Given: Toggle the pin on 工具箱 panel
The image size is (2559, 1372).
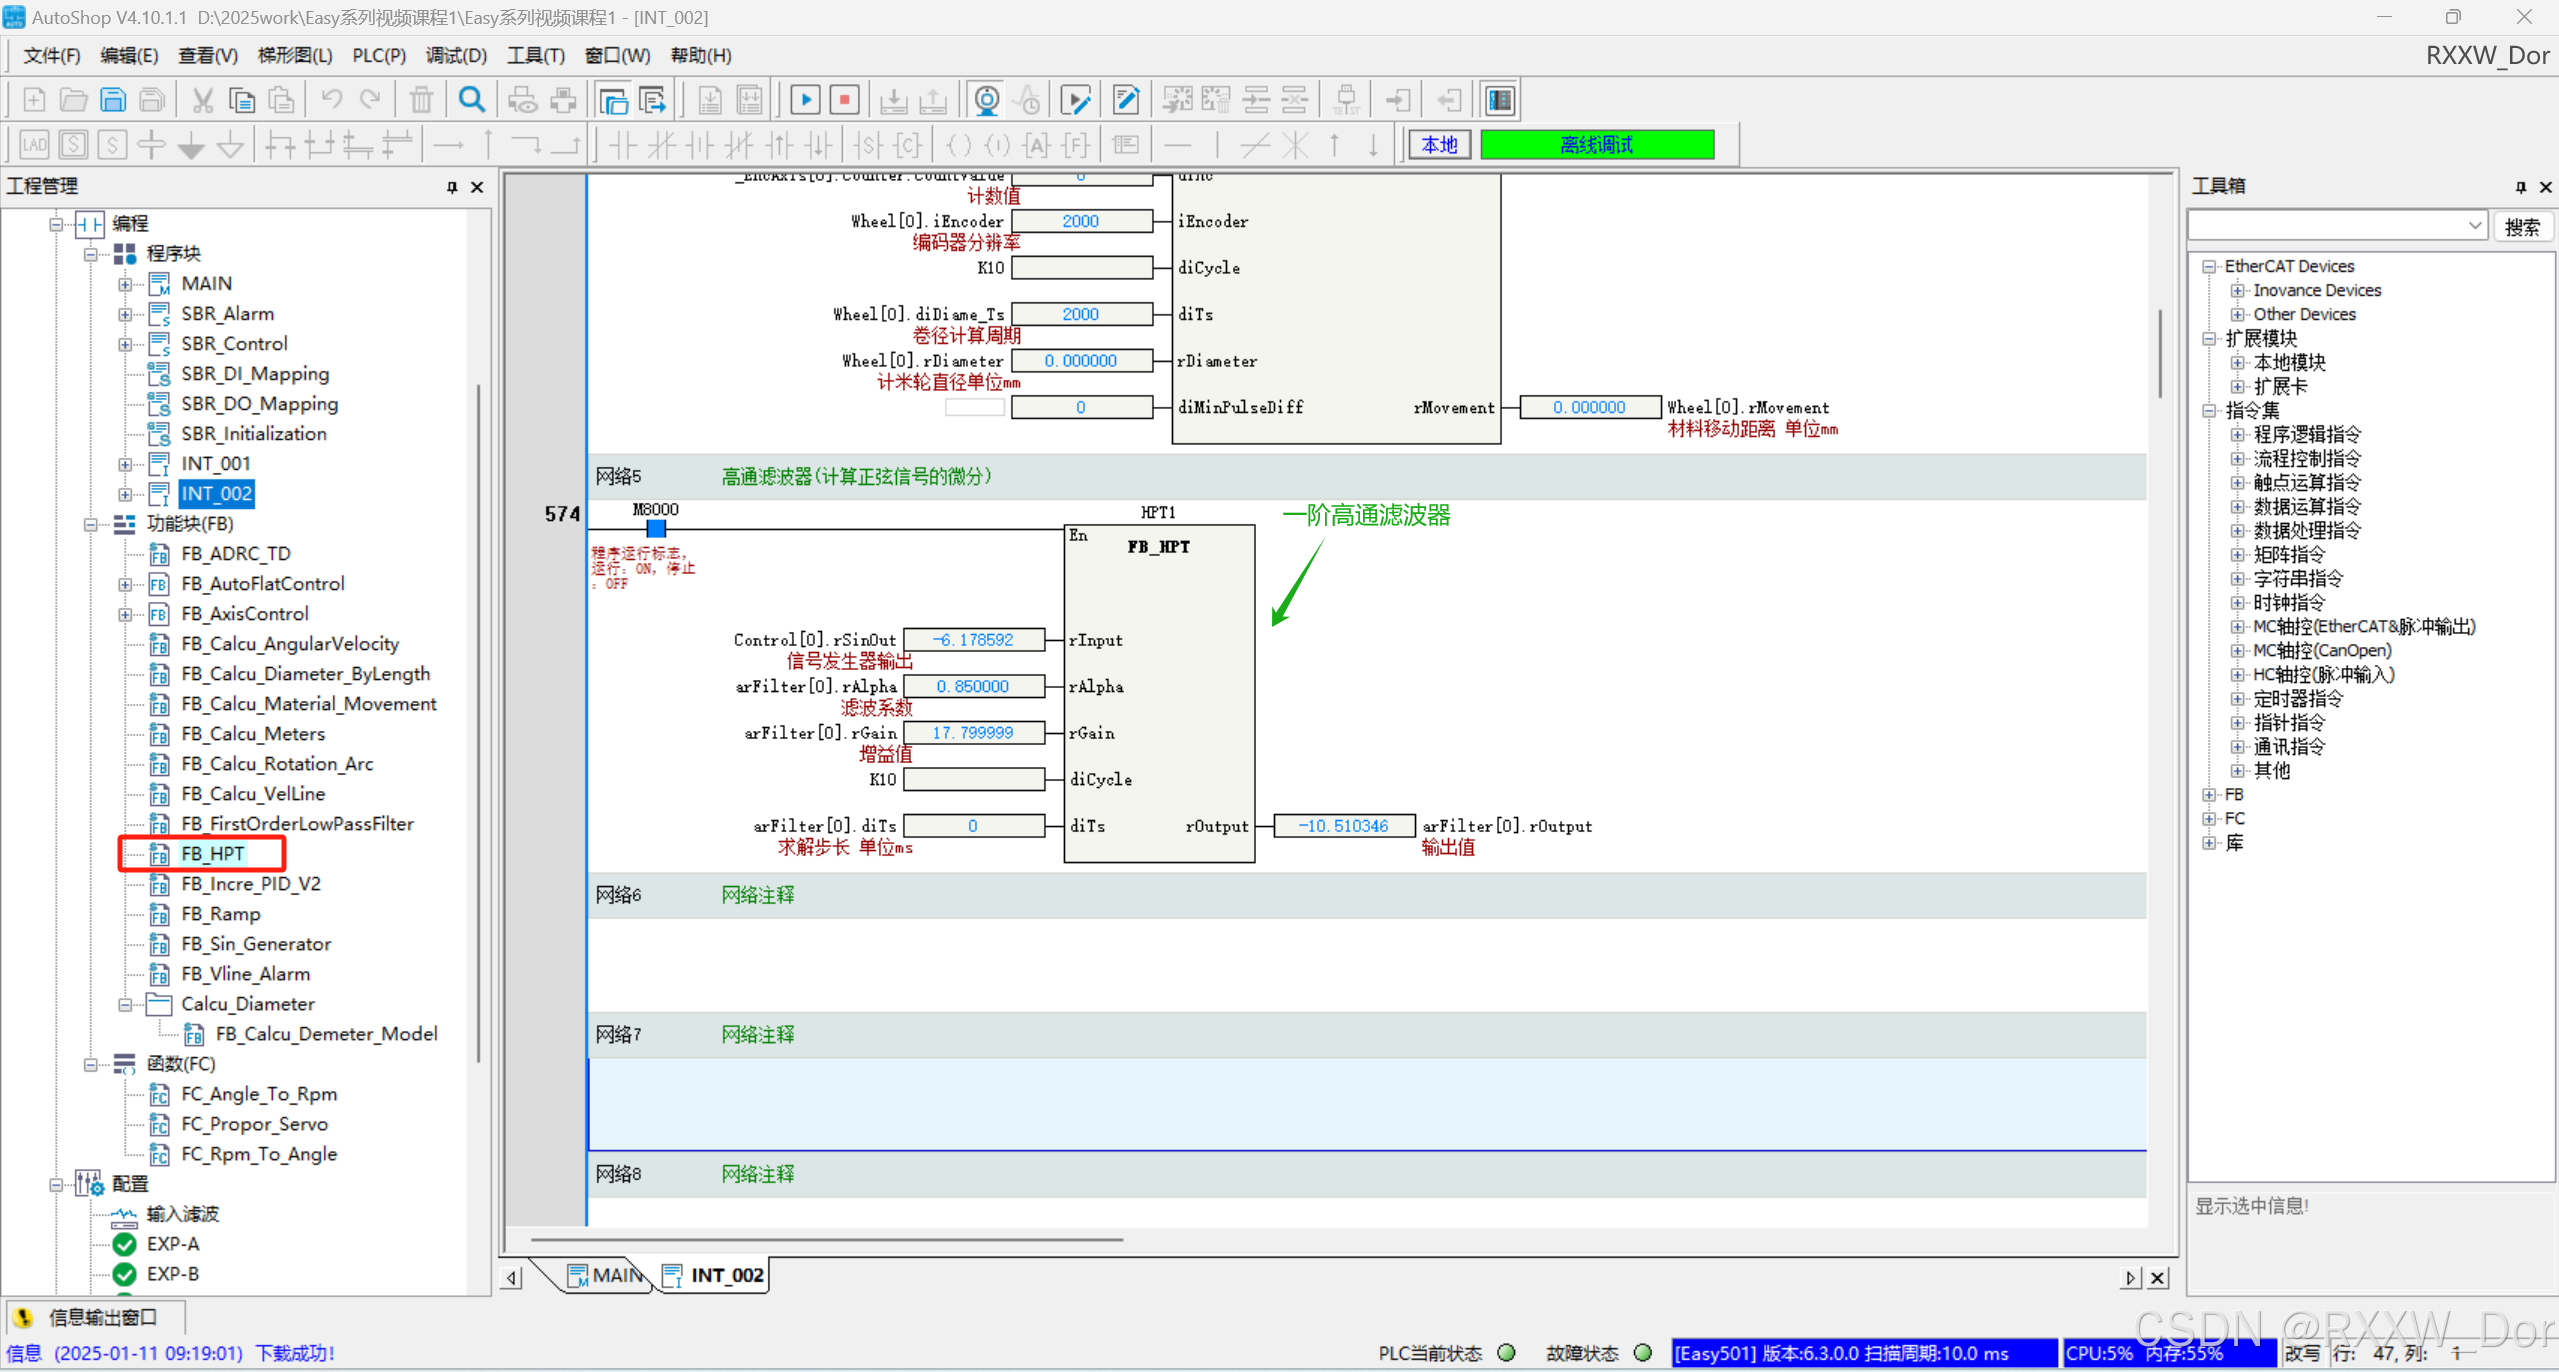Looking at the screenshot, I should pos(2520,187).
